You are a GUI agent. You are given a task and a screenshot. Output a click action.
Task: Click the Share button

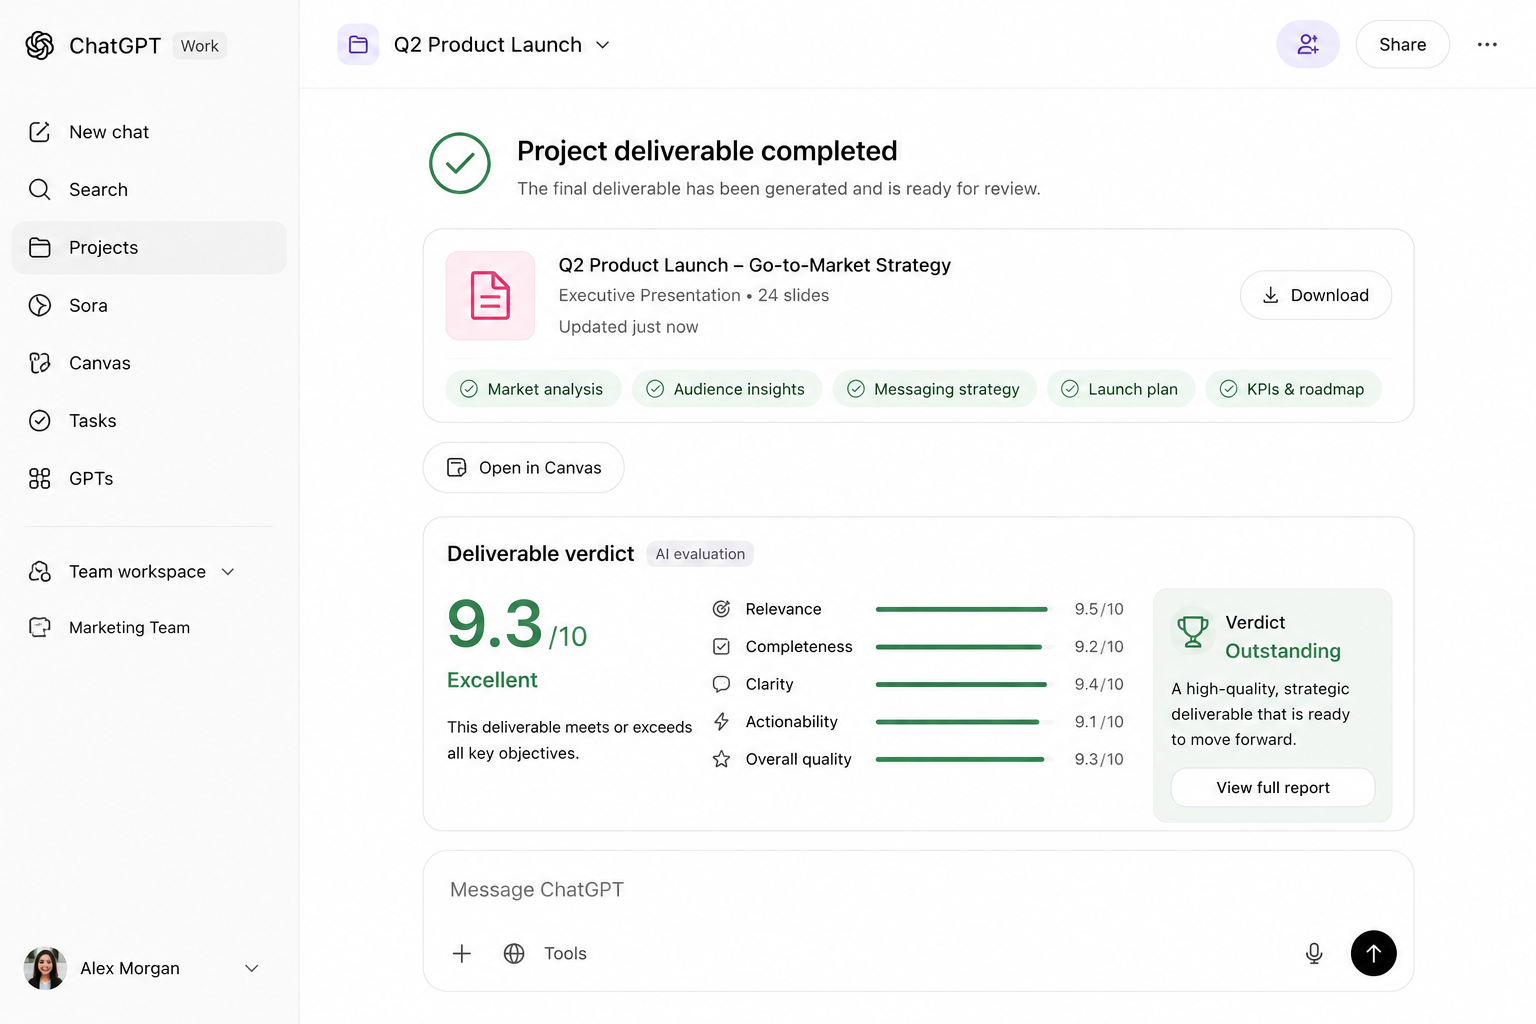(x=1402, y=44)
